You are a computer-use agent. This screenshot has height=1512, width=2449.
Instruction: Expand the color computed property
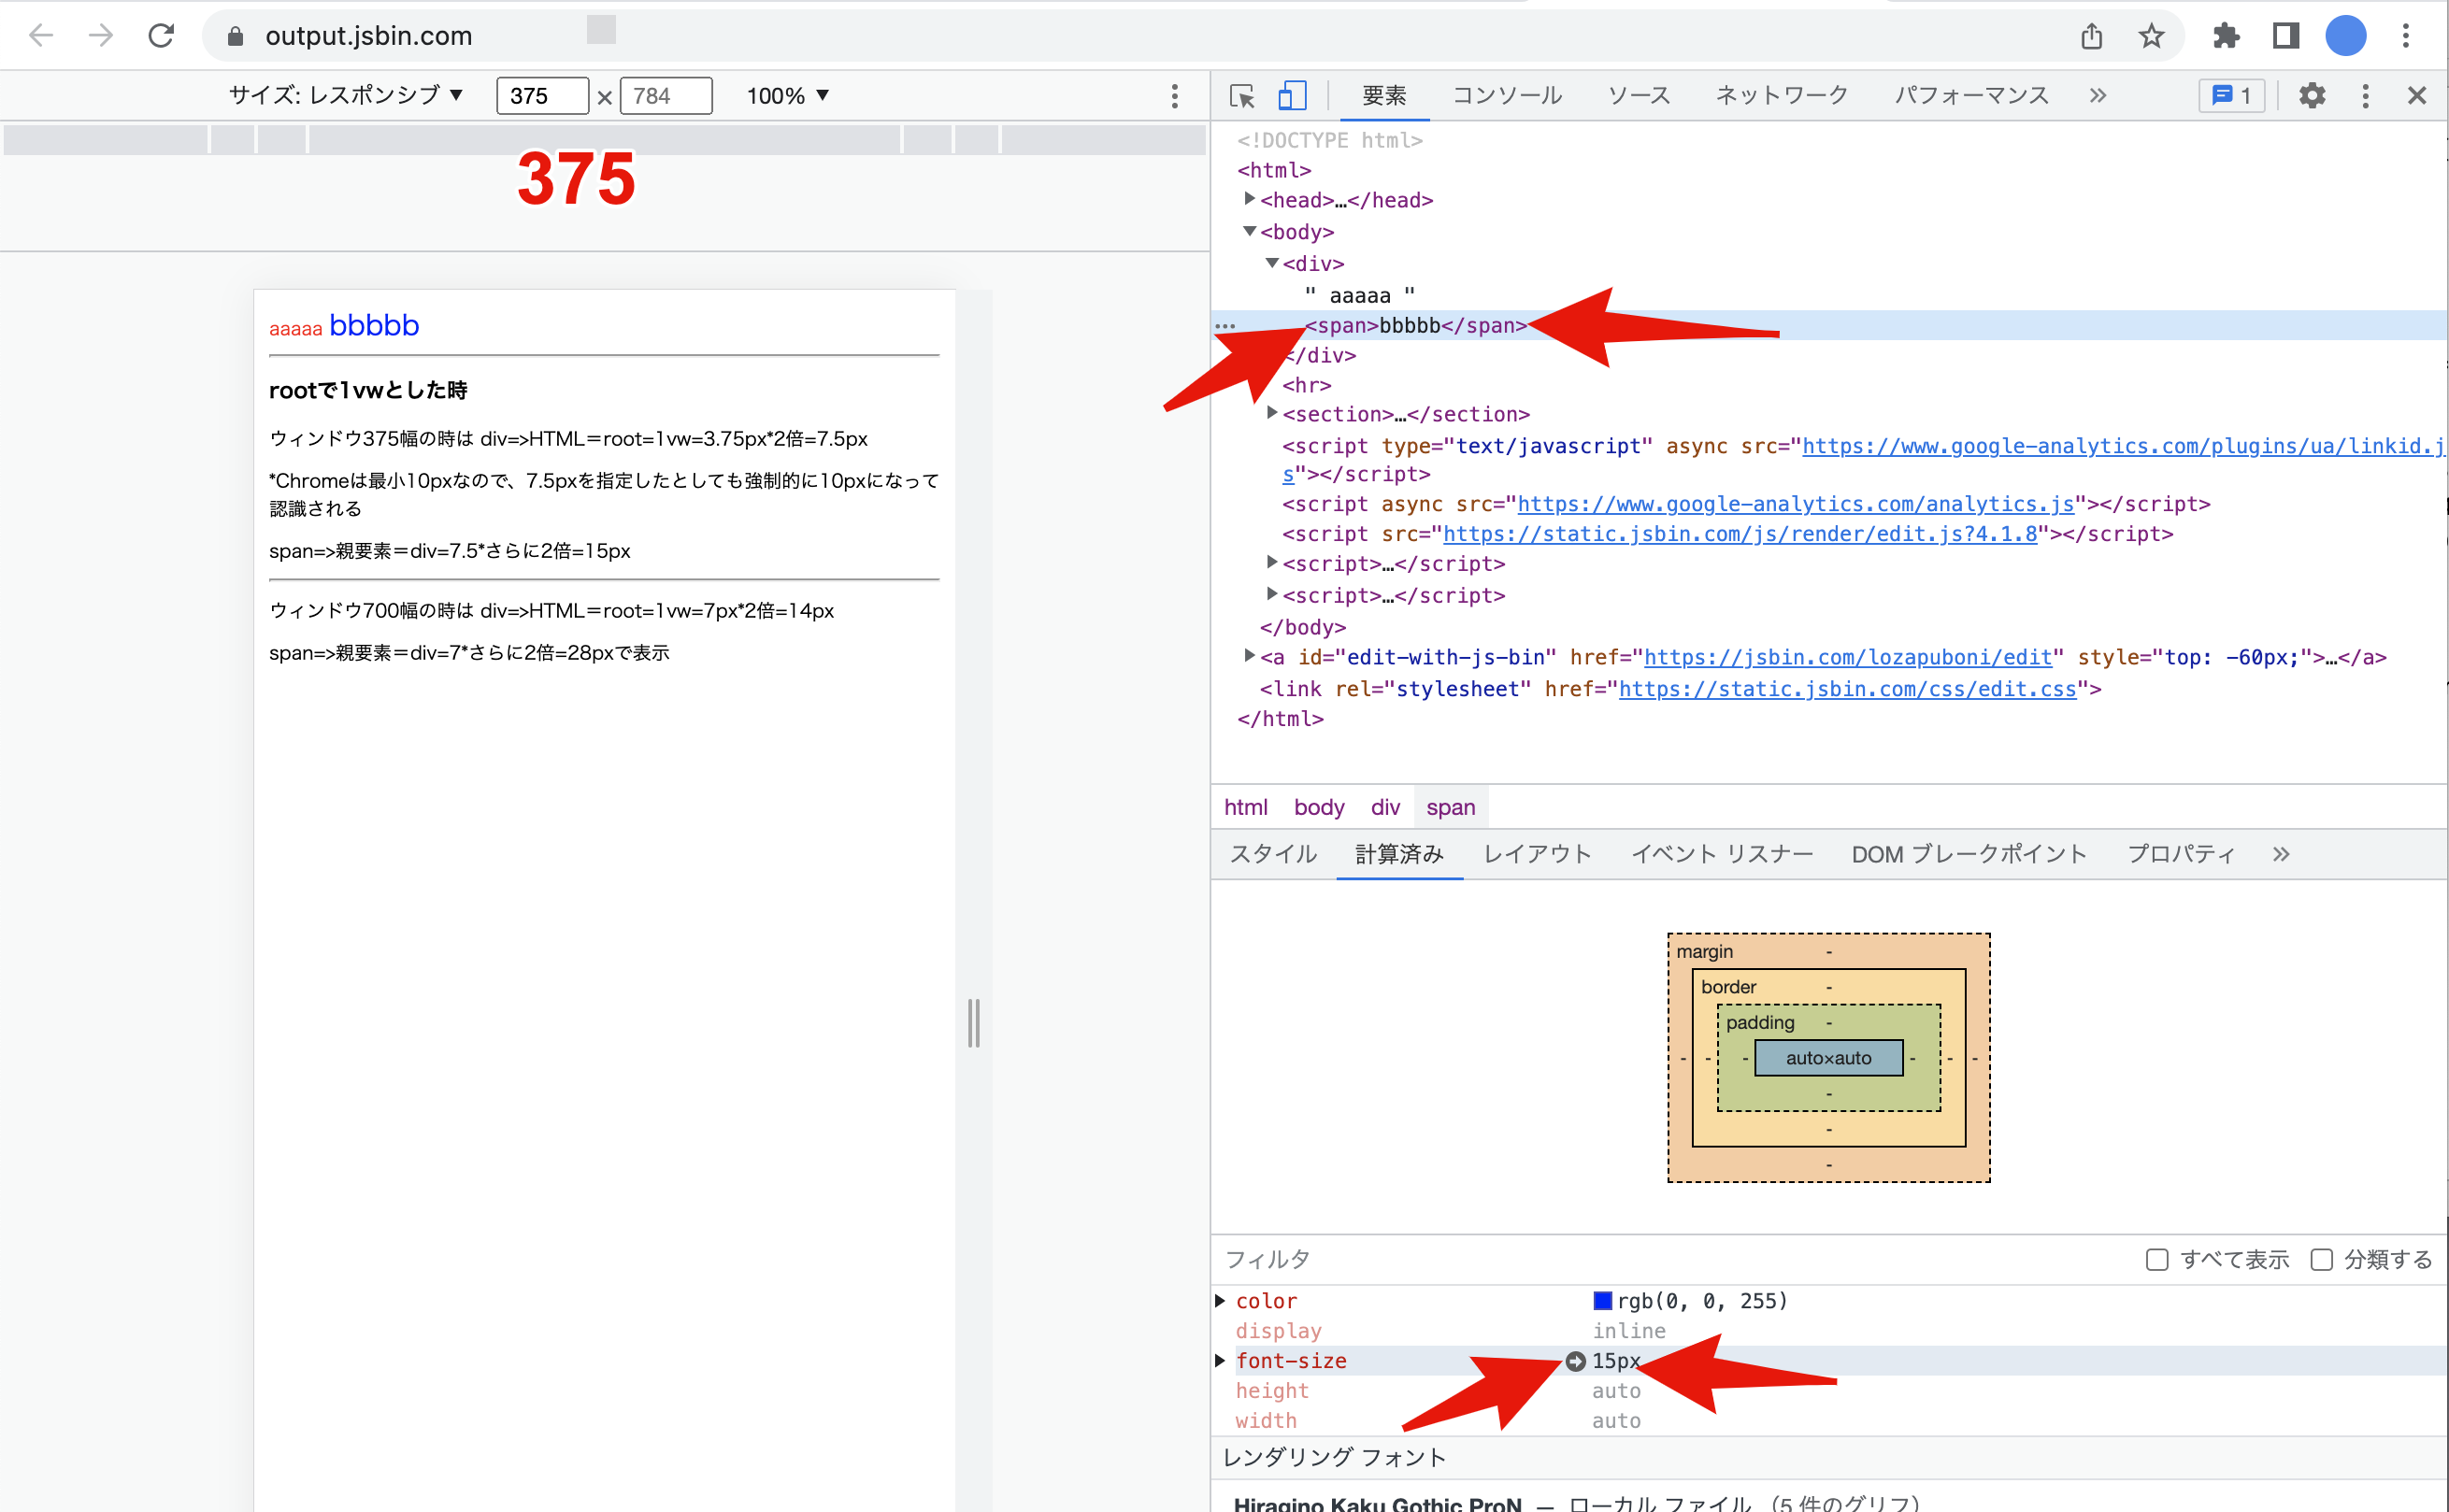pyautogui.click(x=1220, y=1300)
